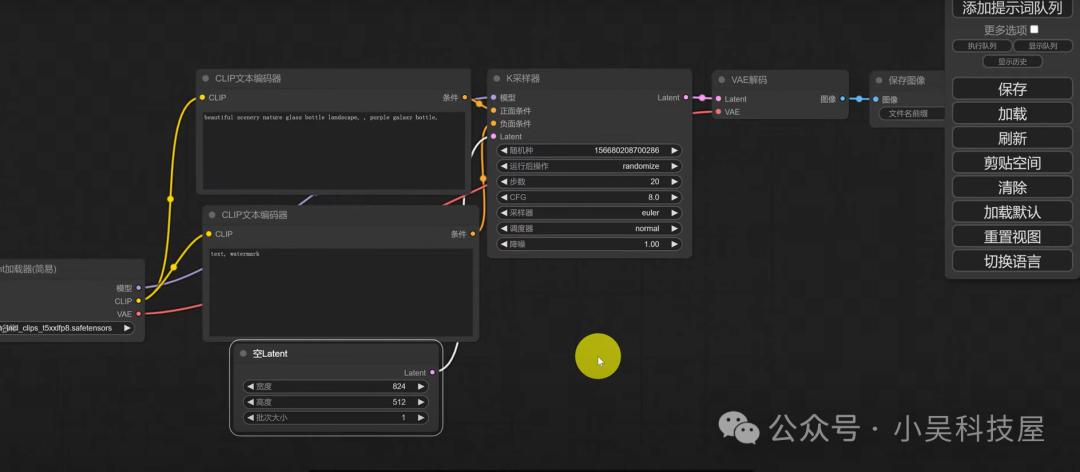Image resolution: width=1080 pixels, height=472 pixels.
Task: Increase 步数 with its right arrow
Action: coord(674,182)
